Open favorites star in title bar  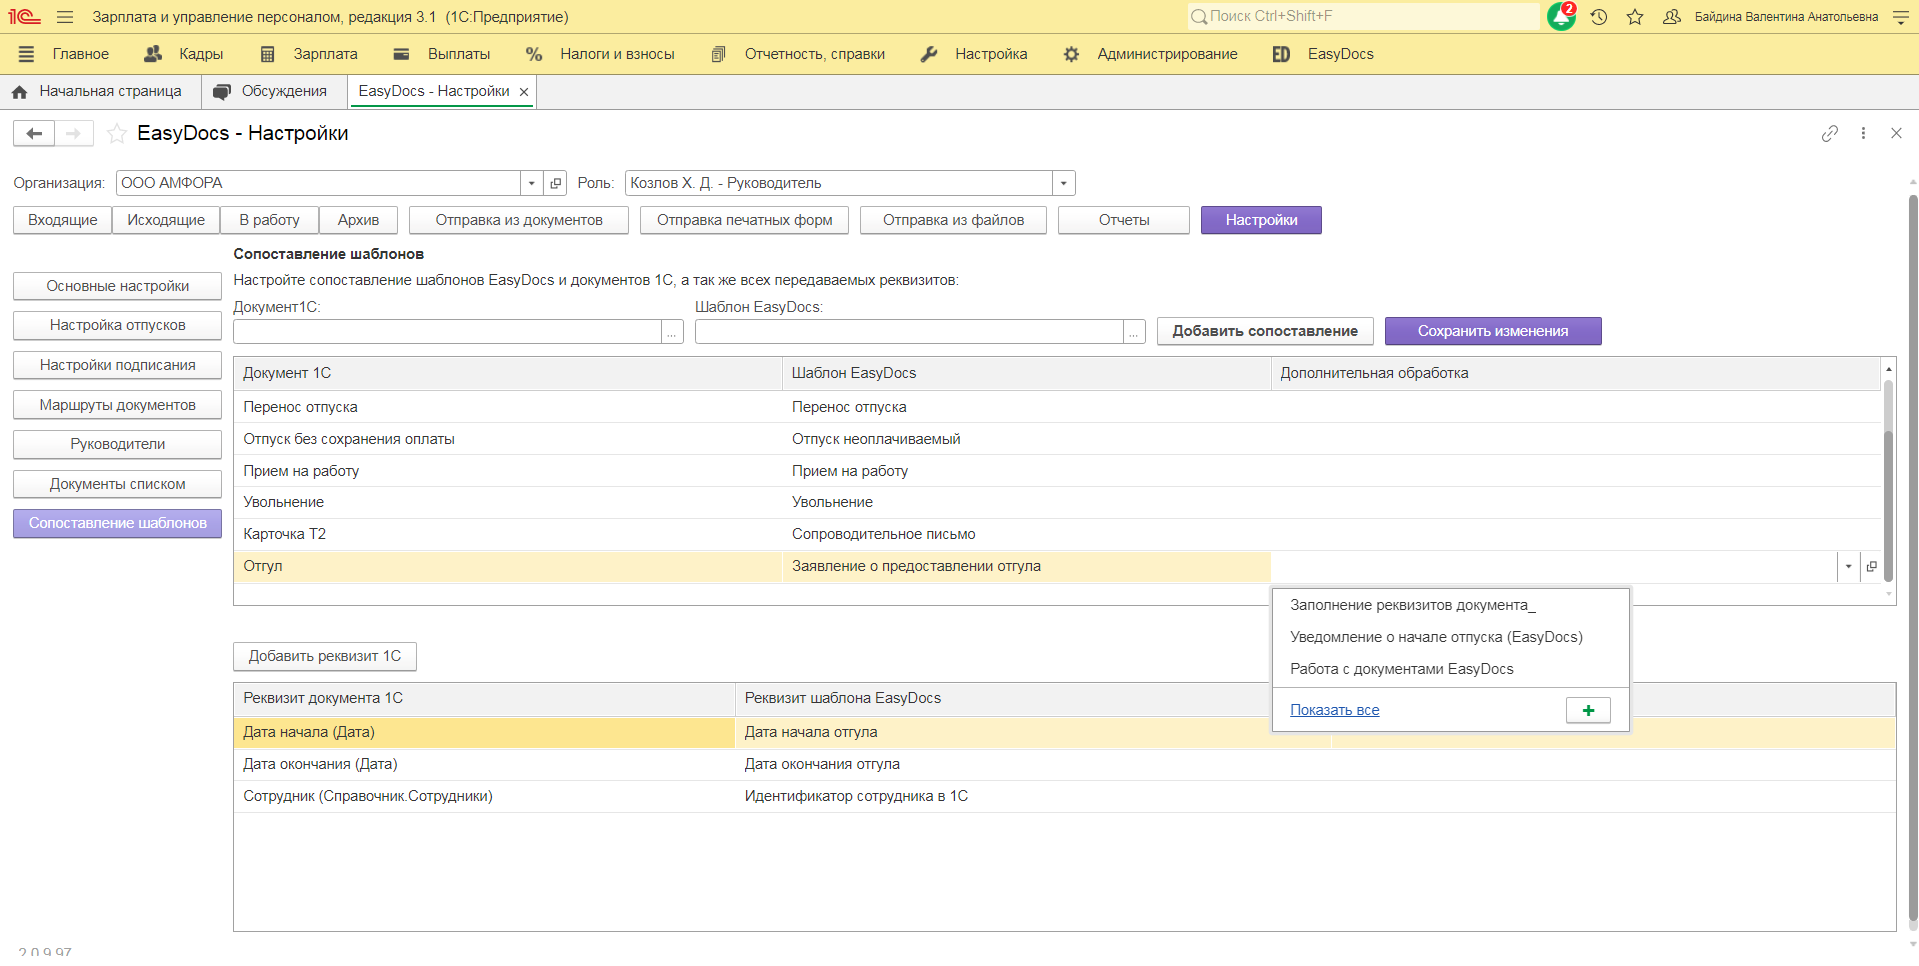pos(1635,17)
